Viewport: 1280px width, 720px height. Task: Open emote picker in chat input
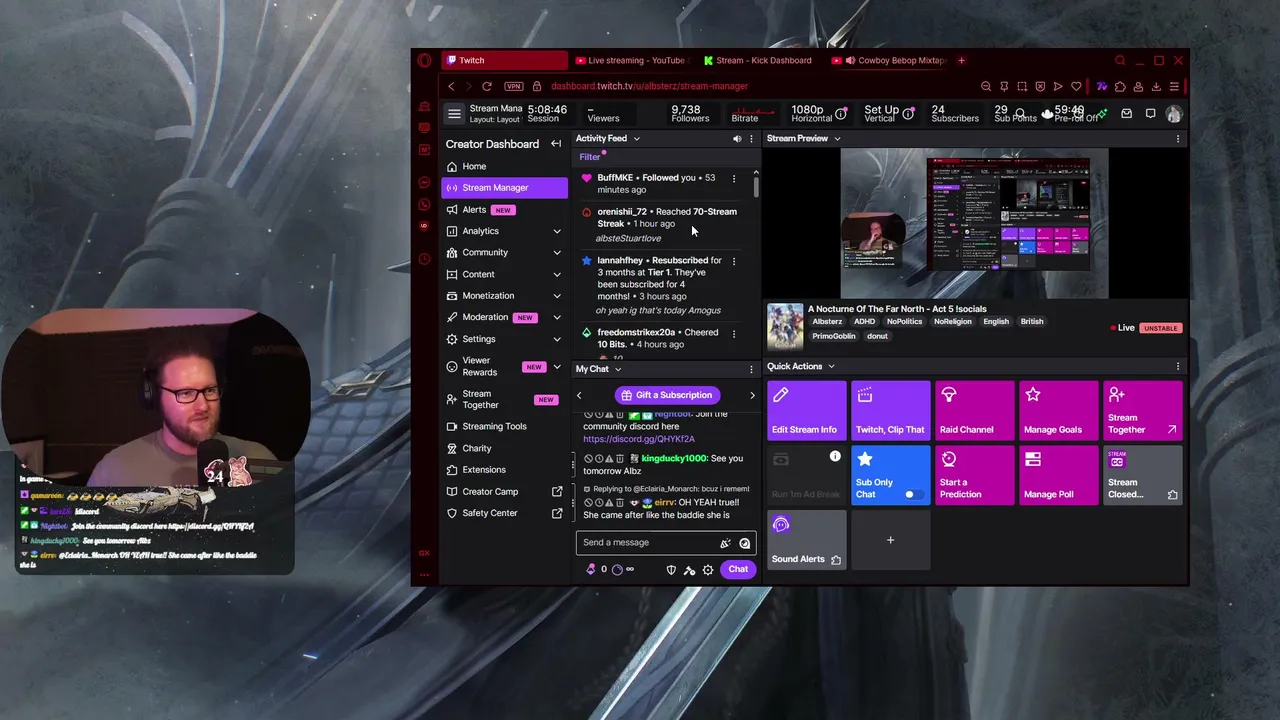[744, 543]
